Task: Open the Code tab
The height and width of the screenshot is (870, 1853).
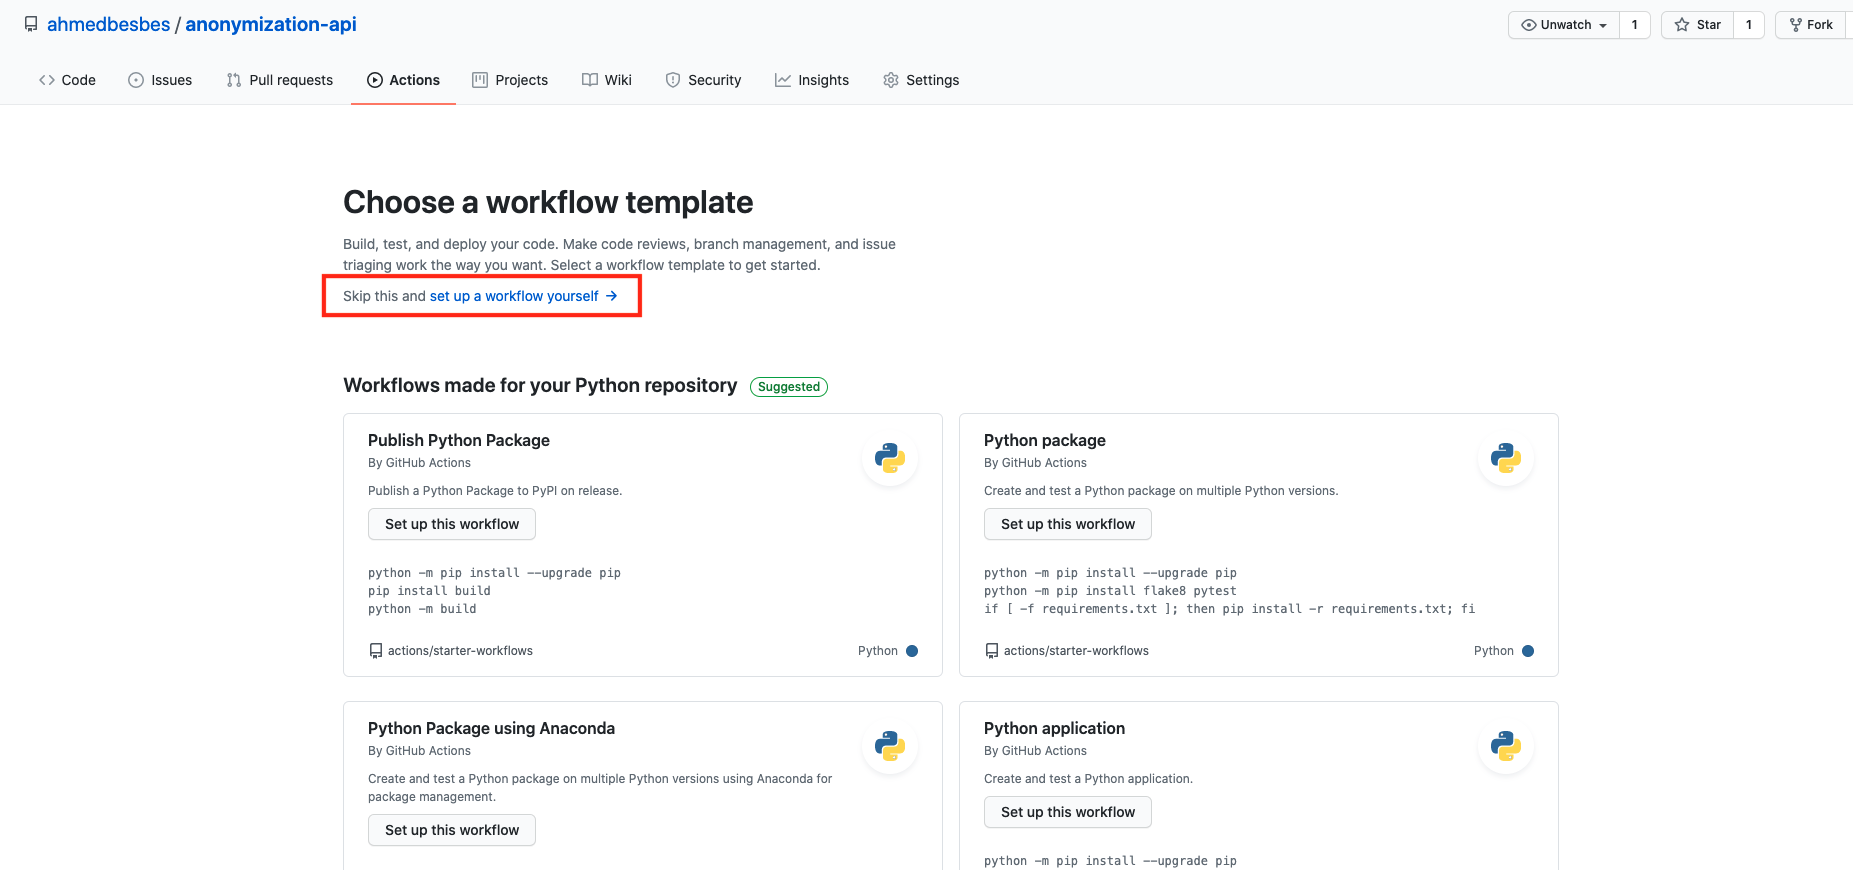Action: [67, 80]
